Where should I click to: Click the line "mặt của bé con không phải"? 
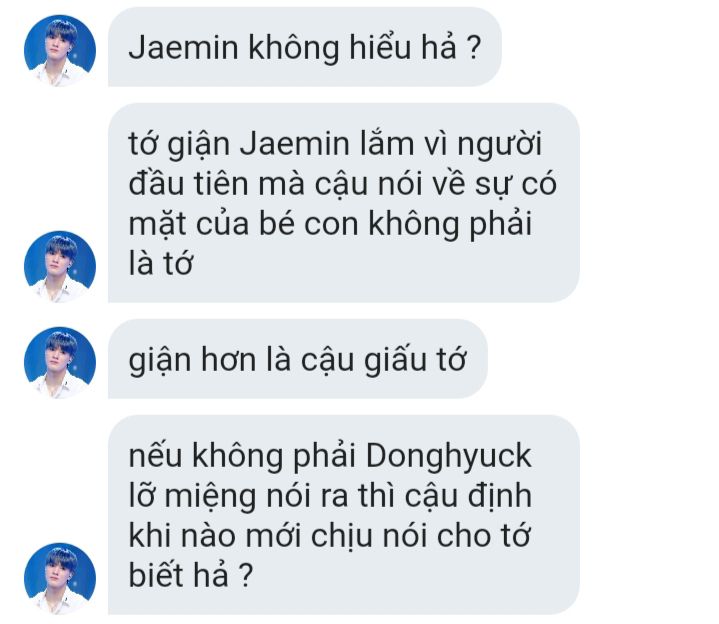(330, 224)
